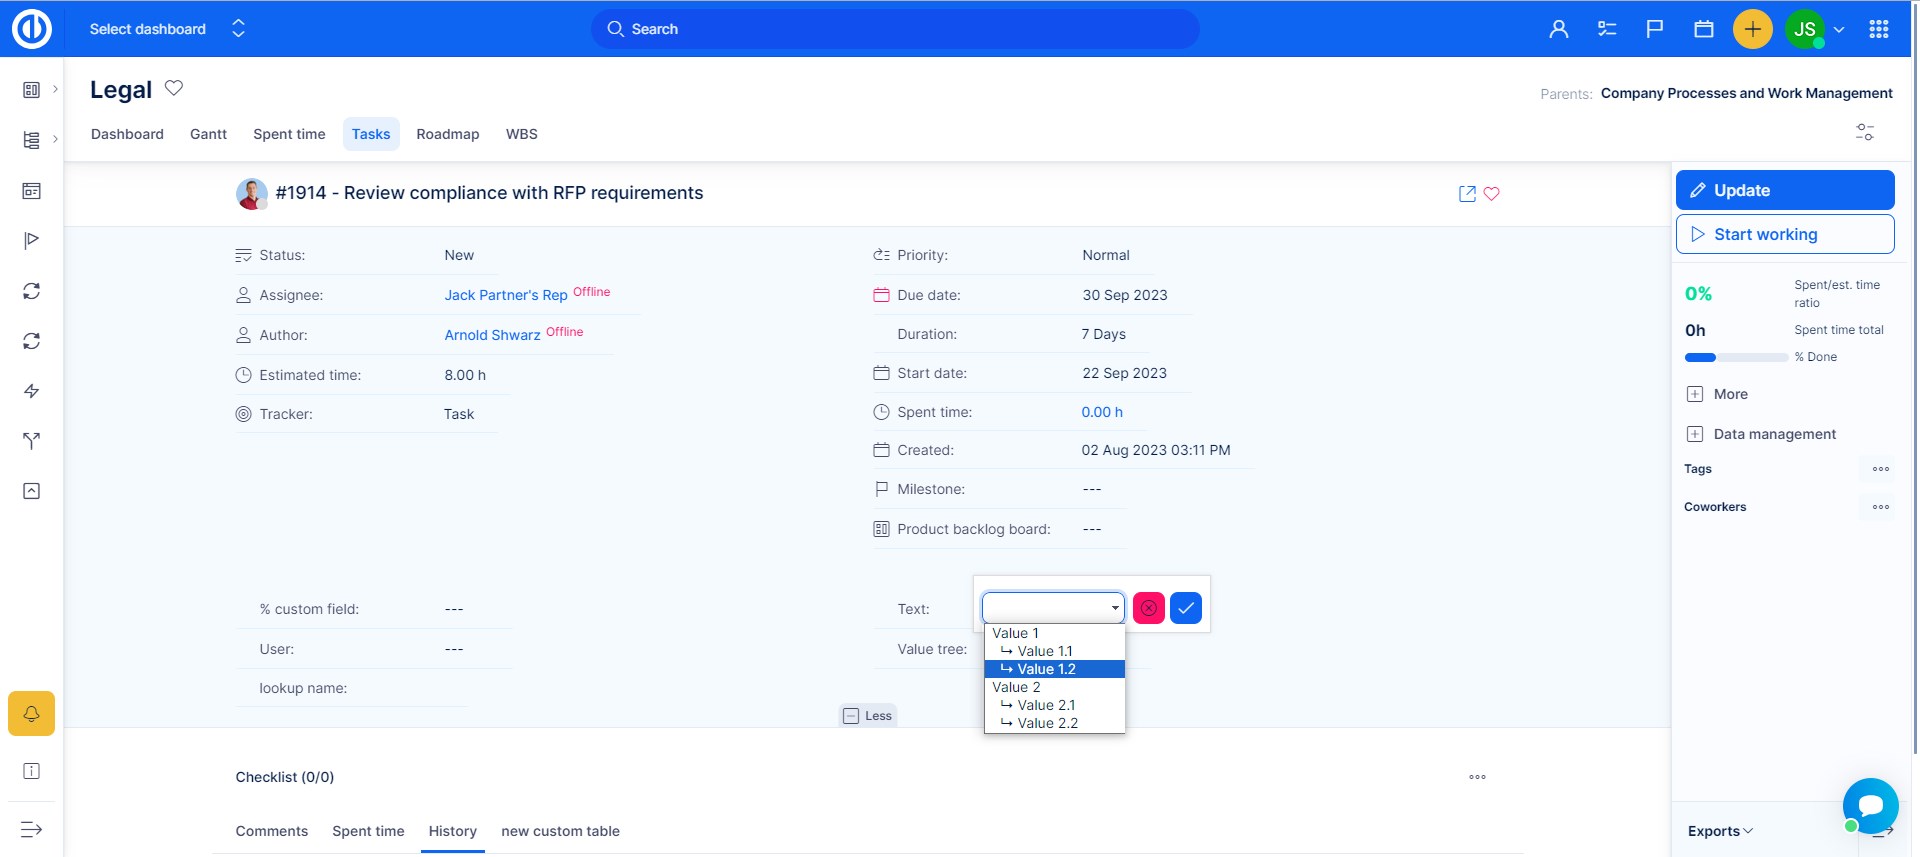Image resolution: width=1920 pixels, height=857 pixels.
Task: Click the Start working button
Action: coord(1784,234)
